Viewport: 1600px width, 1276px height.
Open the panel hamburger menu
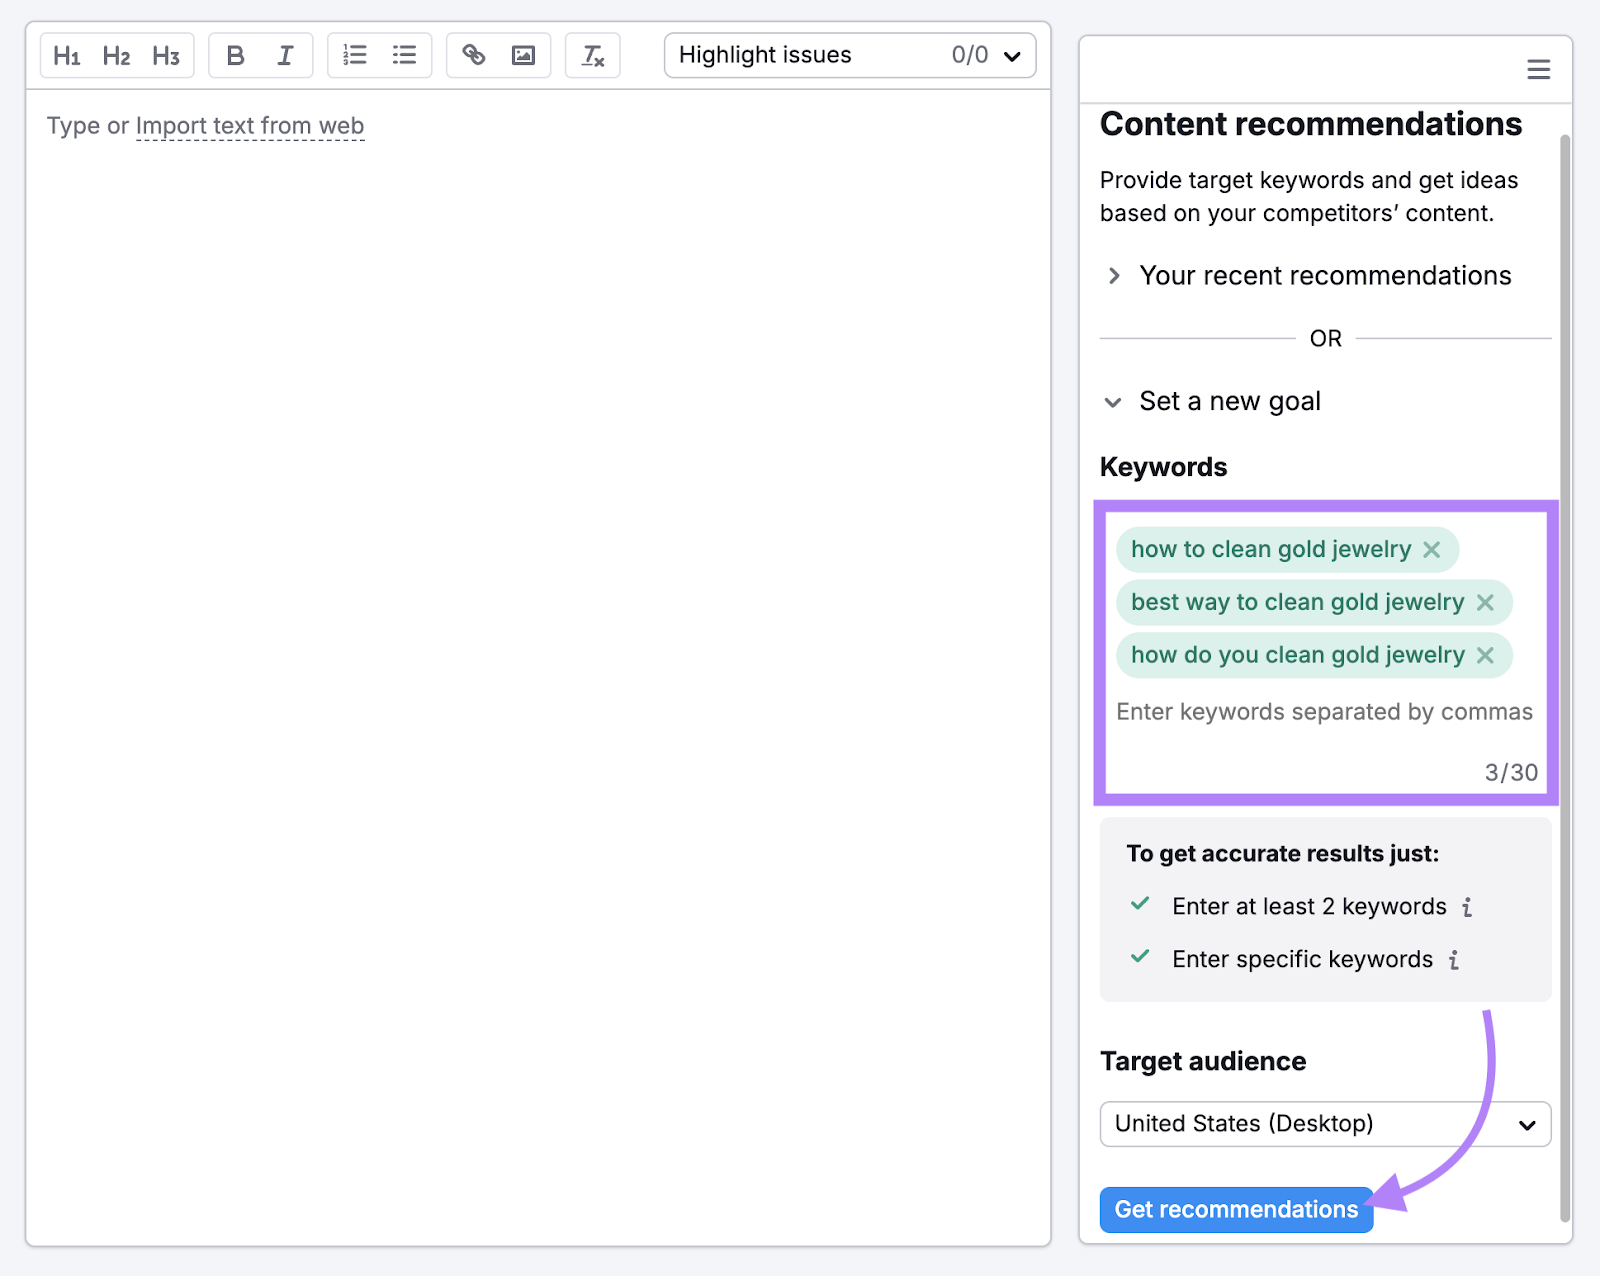1537,69
